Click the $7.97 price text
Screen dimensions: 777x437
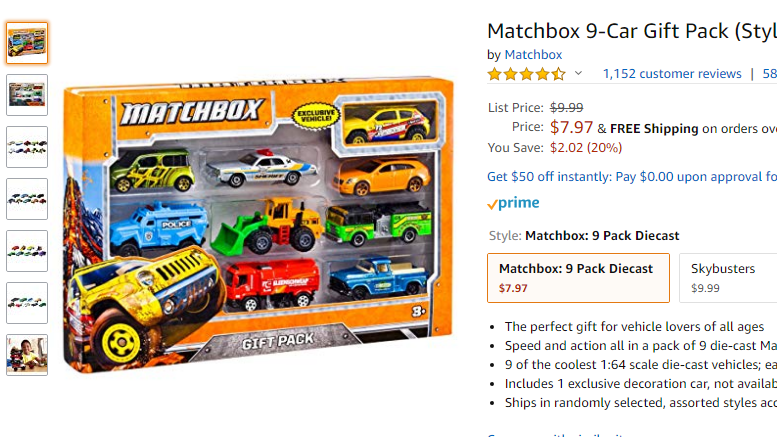(571, 127)
